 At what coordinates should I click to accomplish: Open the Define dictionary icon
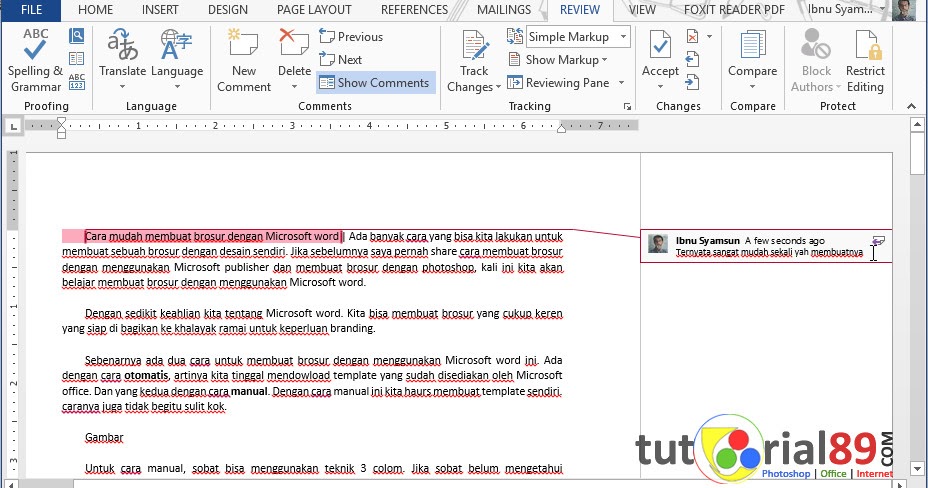pos(76,36)
